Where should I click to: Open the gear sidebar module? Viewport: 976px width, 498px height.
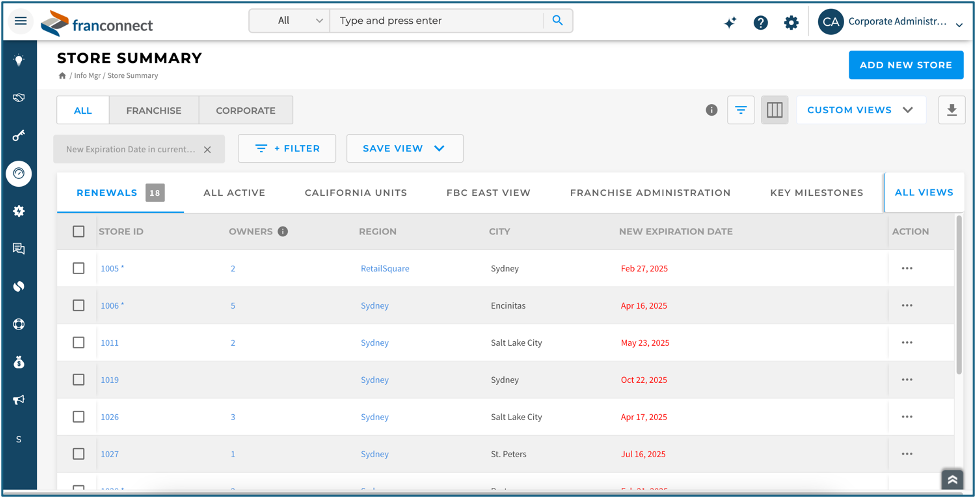coord(19,211)
